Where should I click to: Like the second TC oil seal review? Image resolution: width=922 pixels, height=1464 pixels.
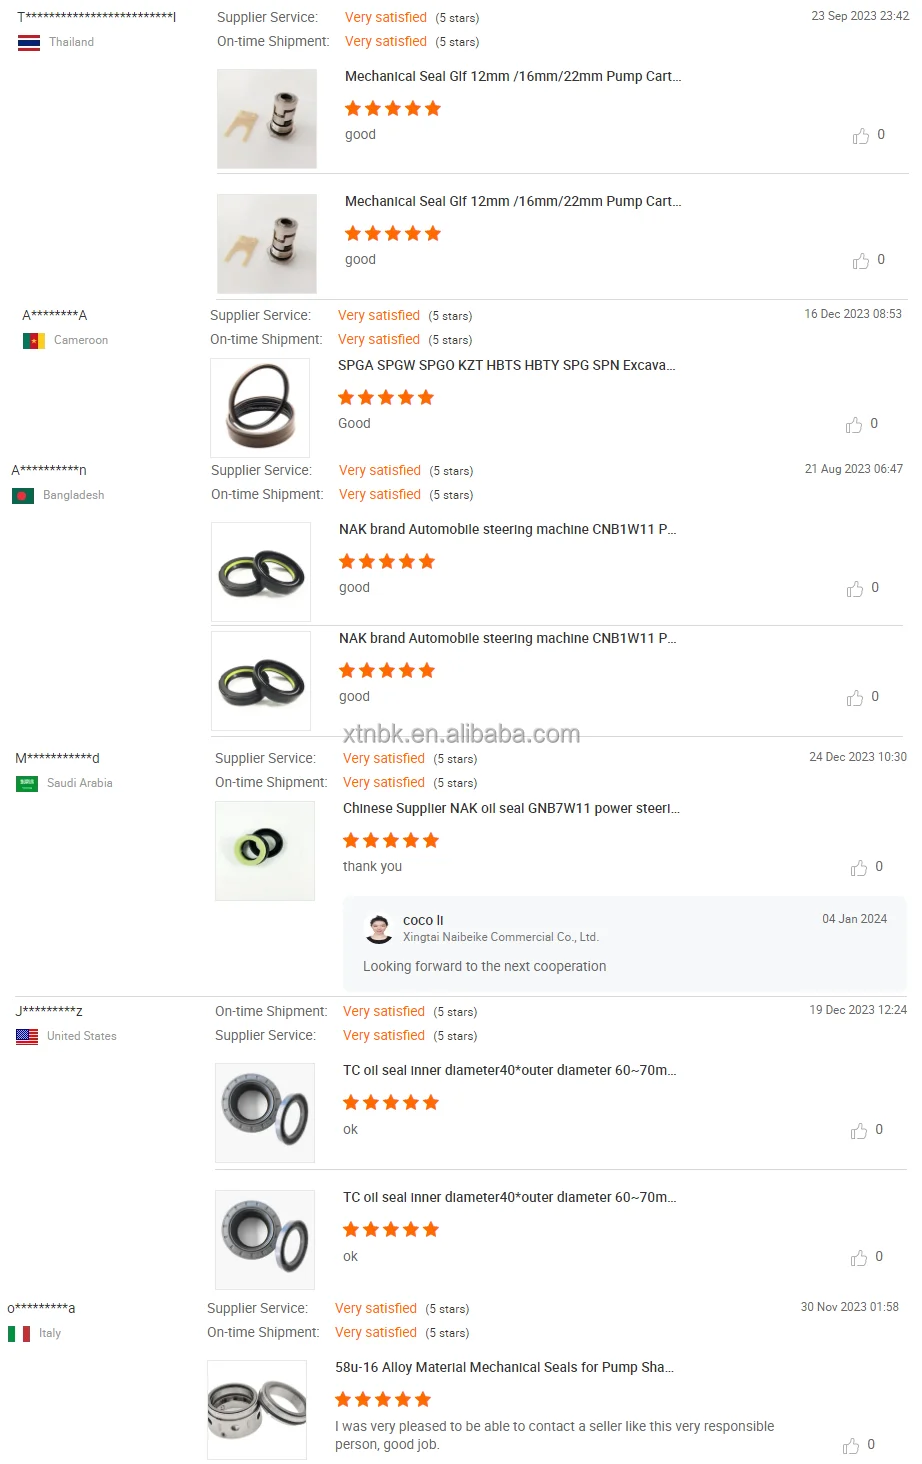858,1258
